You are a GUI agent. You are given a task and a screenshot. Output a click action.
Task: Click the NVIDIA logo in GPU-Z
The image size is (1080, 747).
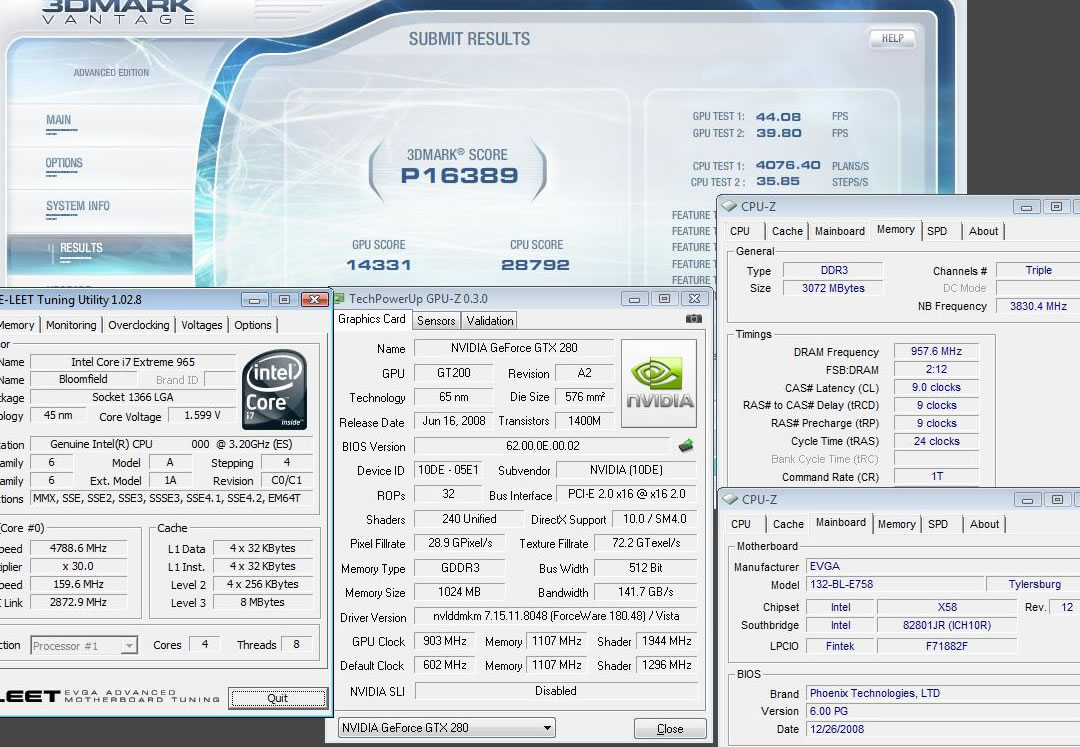[x=659, y=383]
